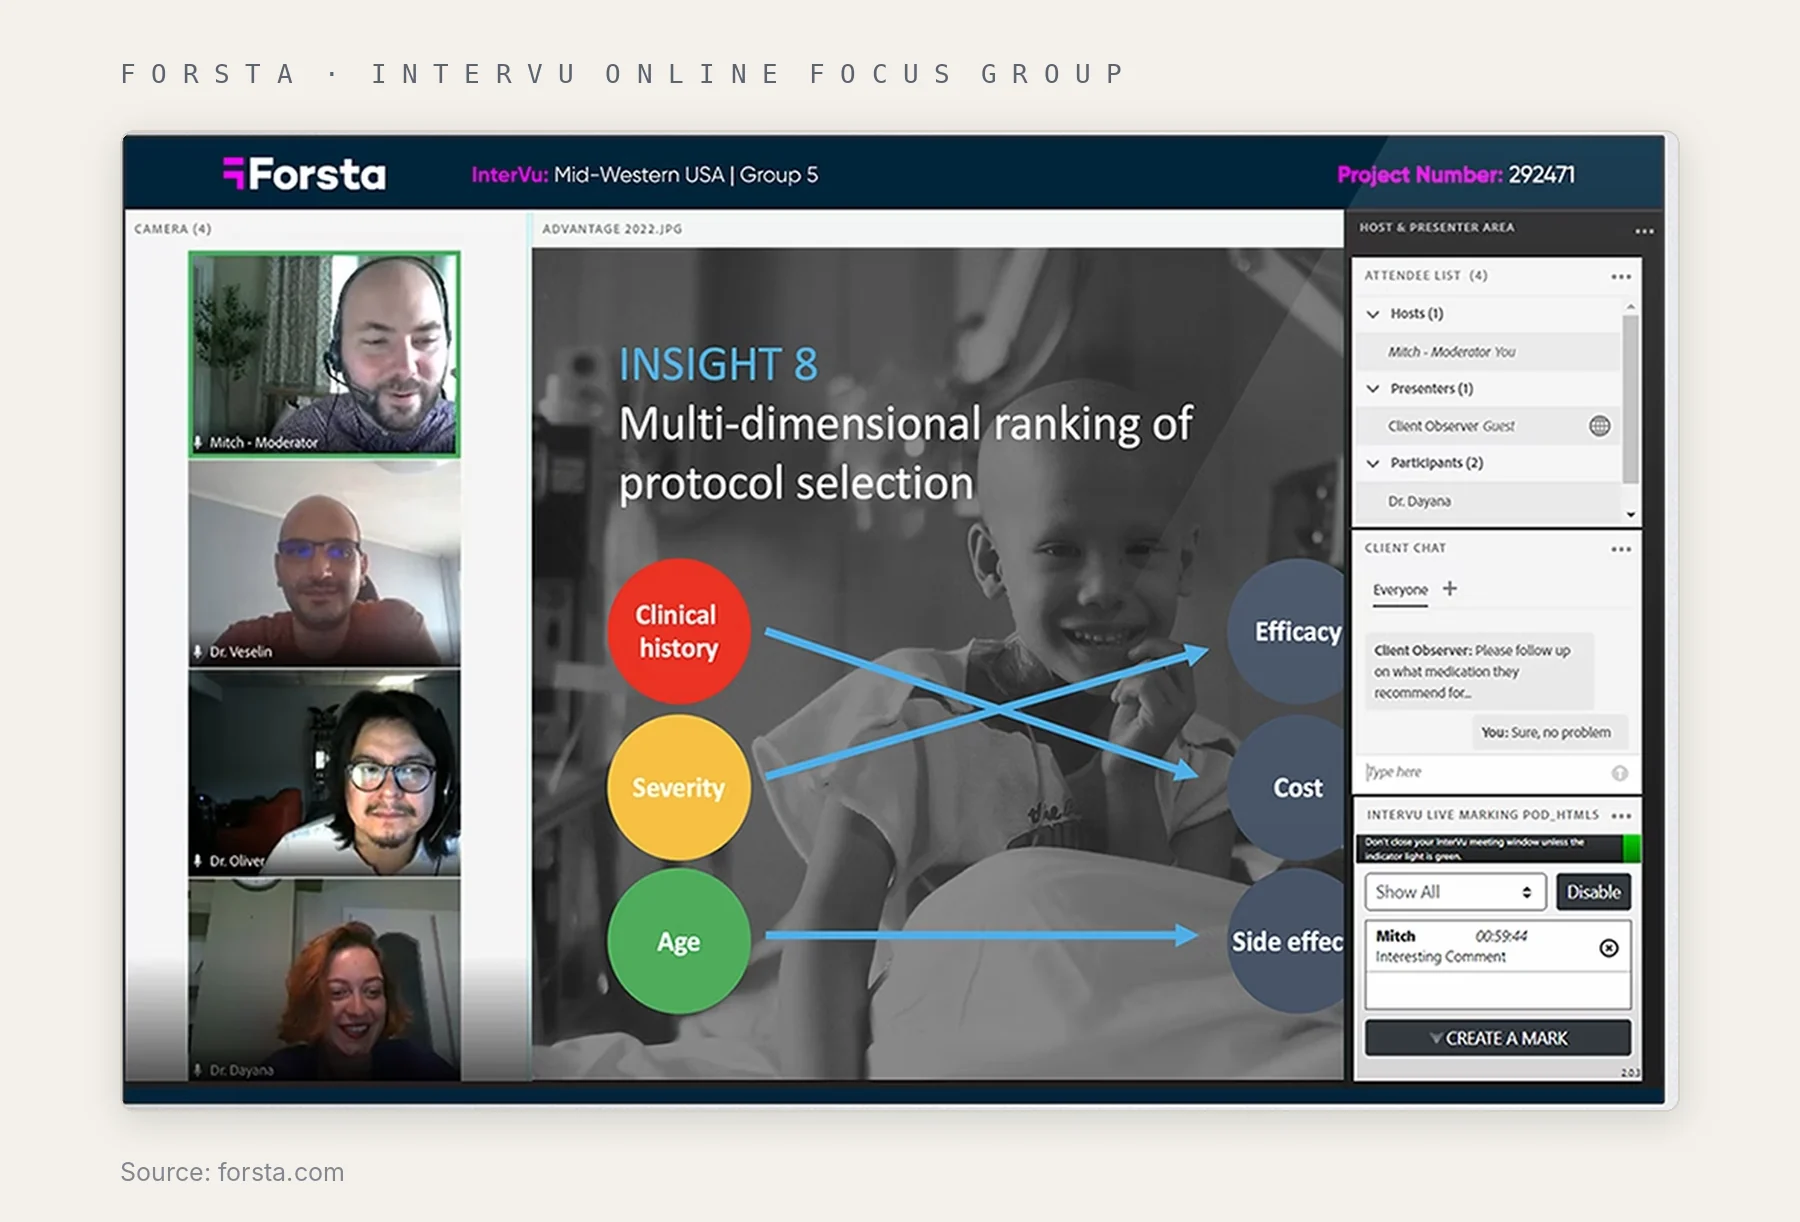Open InterVu Live Marking pod options menu
Screen dimensions: 1800x1222
click(1621, 816)
